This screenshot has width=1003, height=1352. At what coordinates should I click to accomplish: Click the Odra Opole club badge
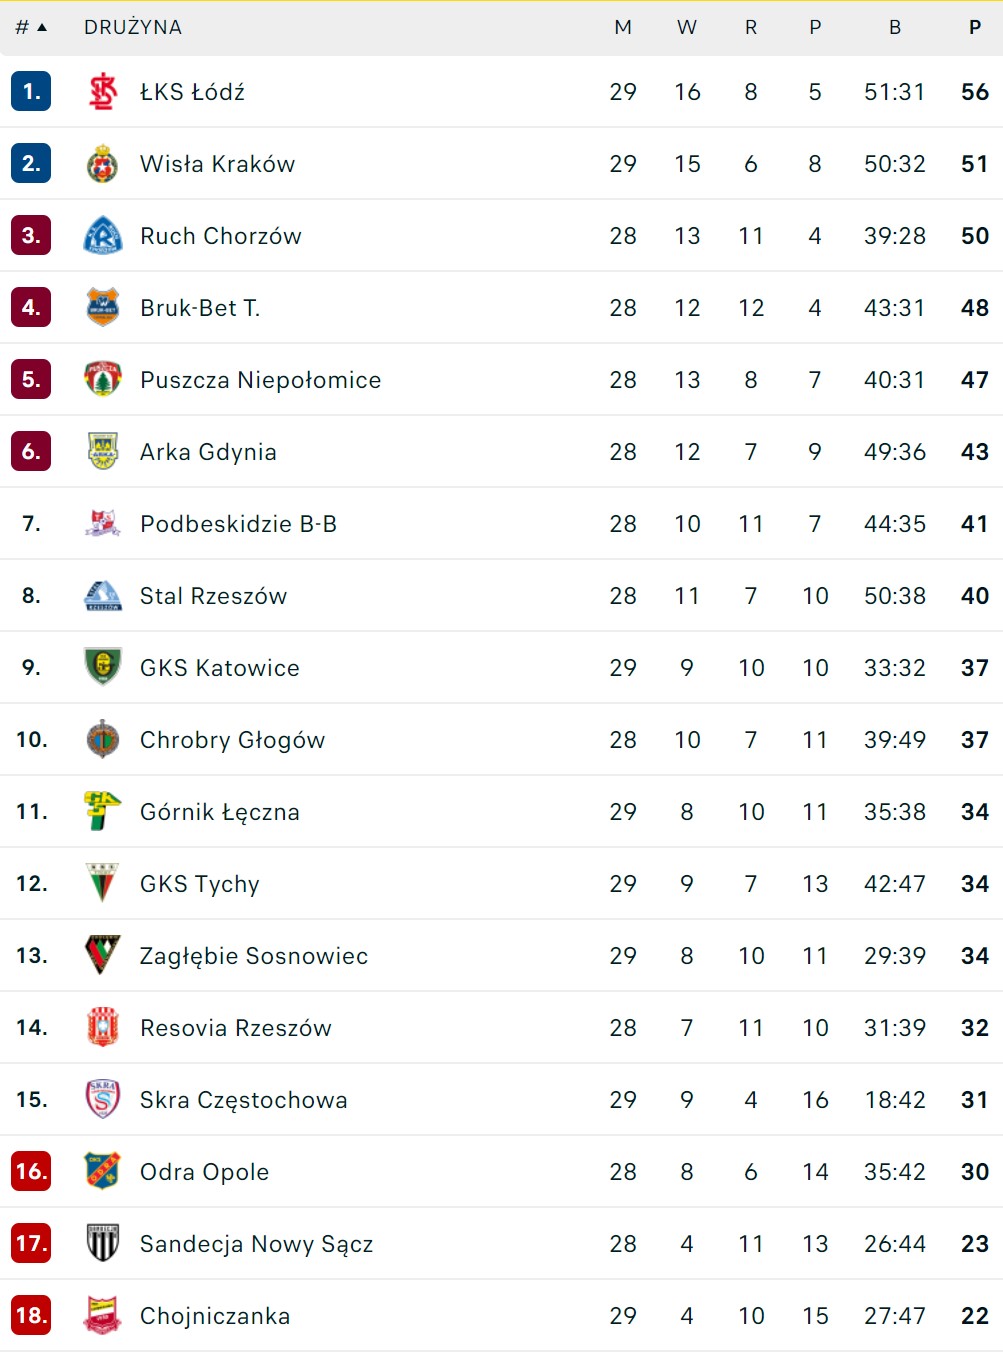tap(103, 1172)
